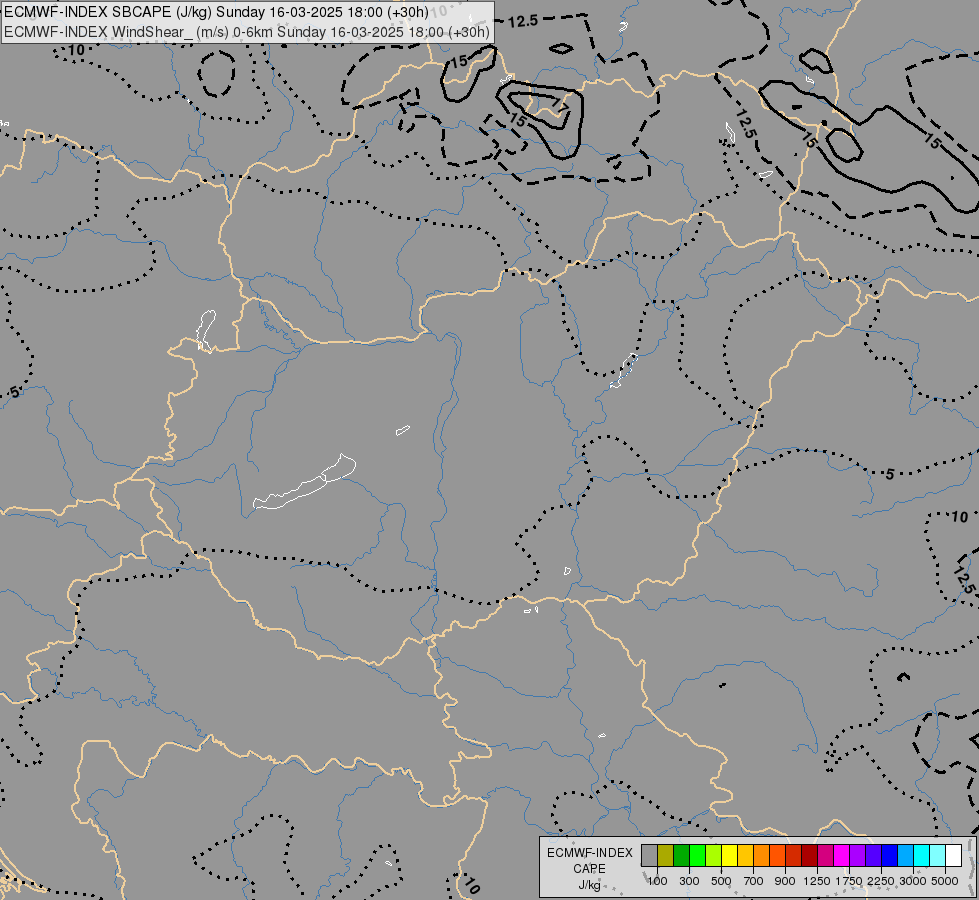Click the white swatch closing the CAPE scale
The image size is (979, 900).
point(953,855)
